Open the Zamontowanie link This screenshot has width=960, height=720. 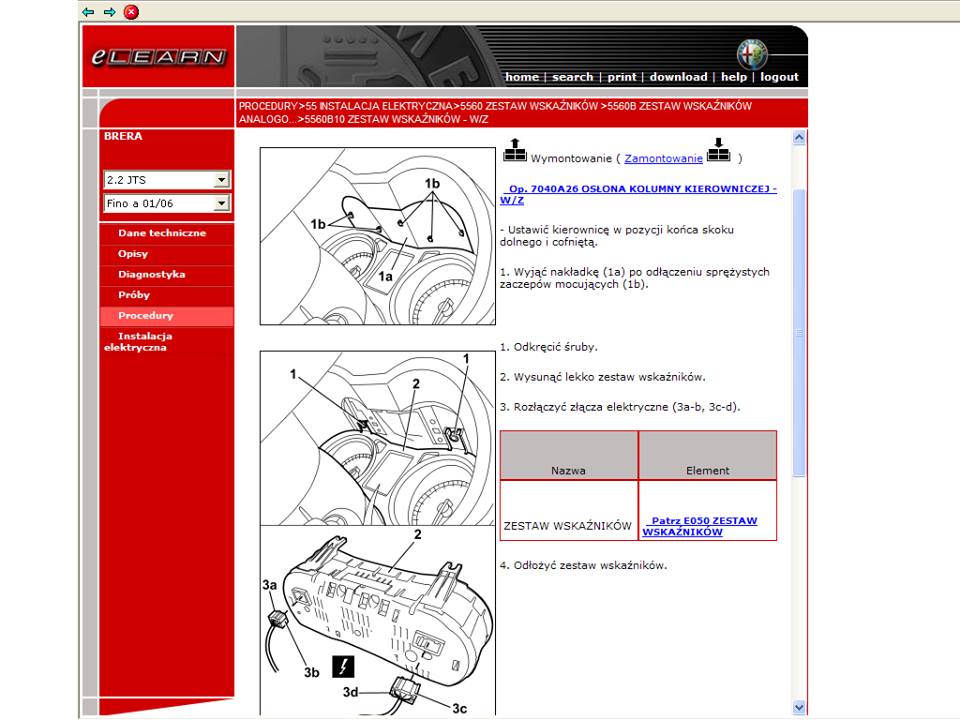pos(663,159)
